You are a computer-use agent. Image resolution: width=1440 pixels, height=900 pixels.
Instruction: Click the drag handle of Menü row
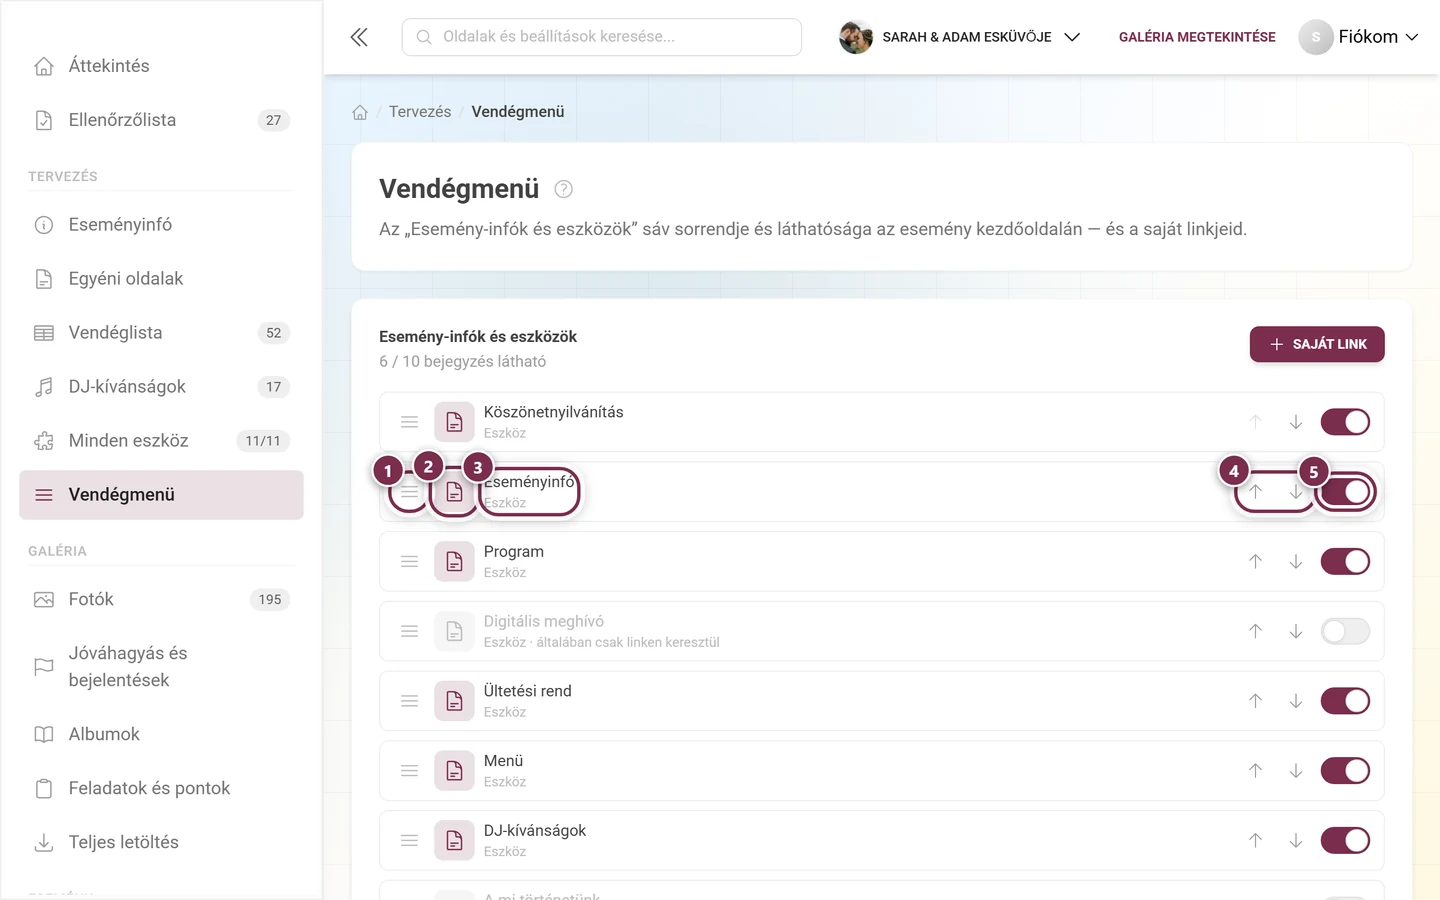pos(409,771)
